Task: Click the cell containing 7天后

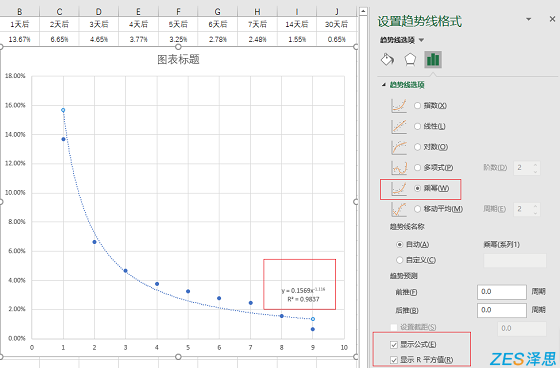Action: tap(257, 24)
